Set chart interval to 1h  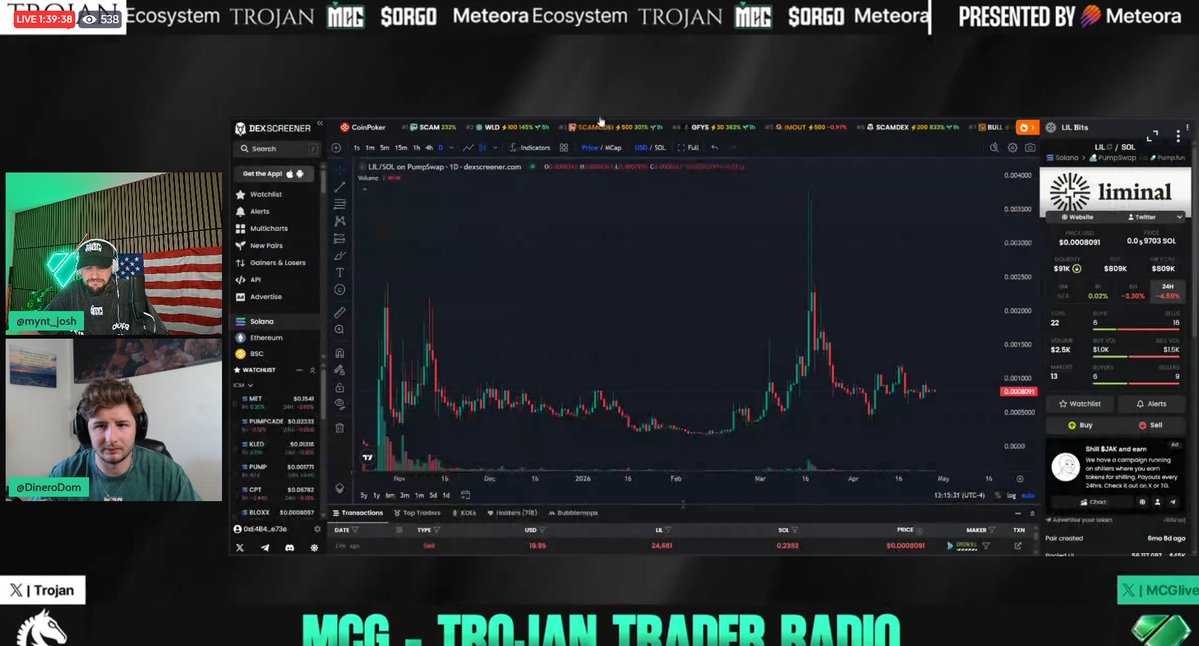pos(417,148)
